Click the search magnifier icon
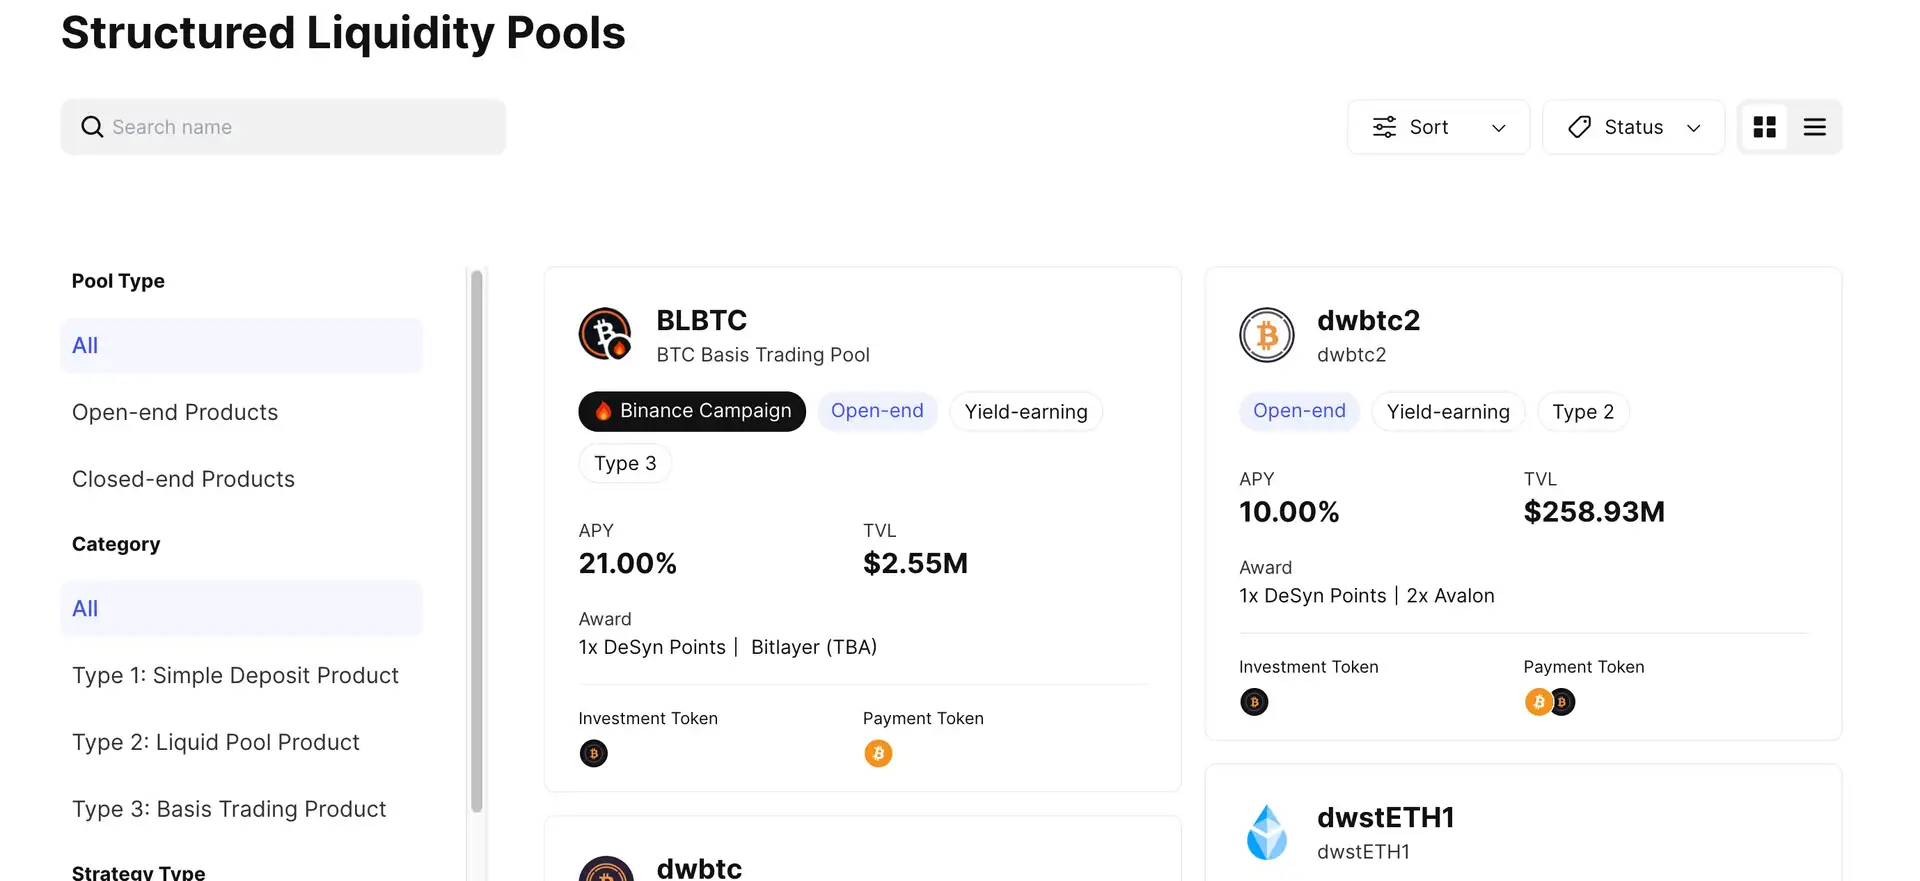 tap(92, 127)
